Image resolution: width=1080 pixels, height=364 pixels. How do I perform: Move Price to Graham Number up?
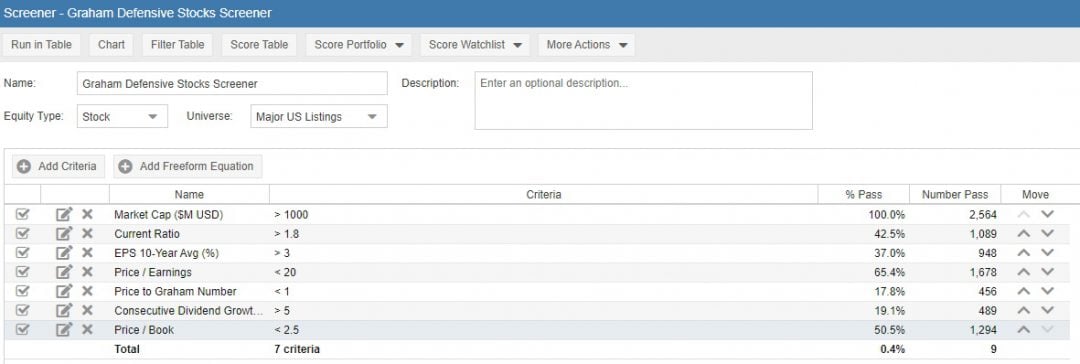[x=1024, y=291]
